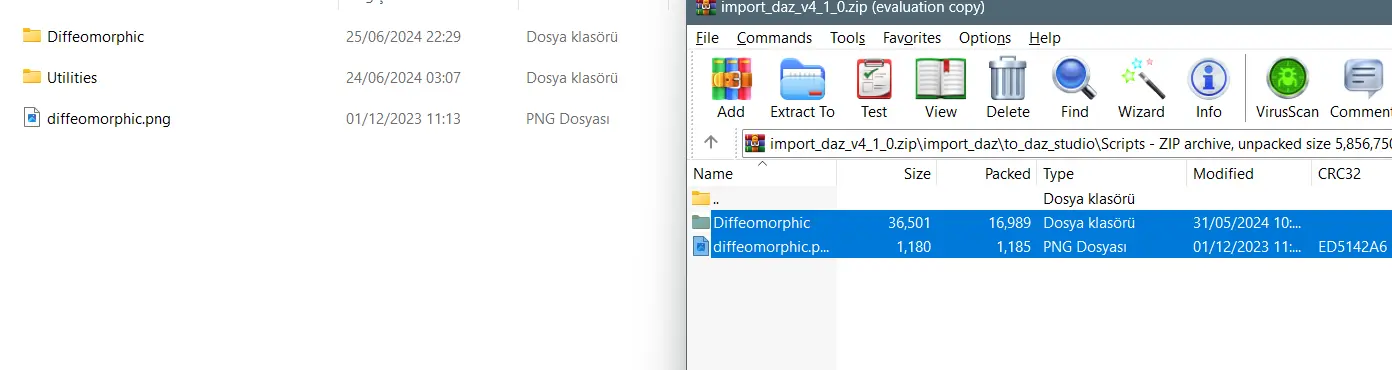Select the '..' parent row in WinRAR
Image resolution: width=1392 pixels, height=370 pixels.
click(1040, 198)
